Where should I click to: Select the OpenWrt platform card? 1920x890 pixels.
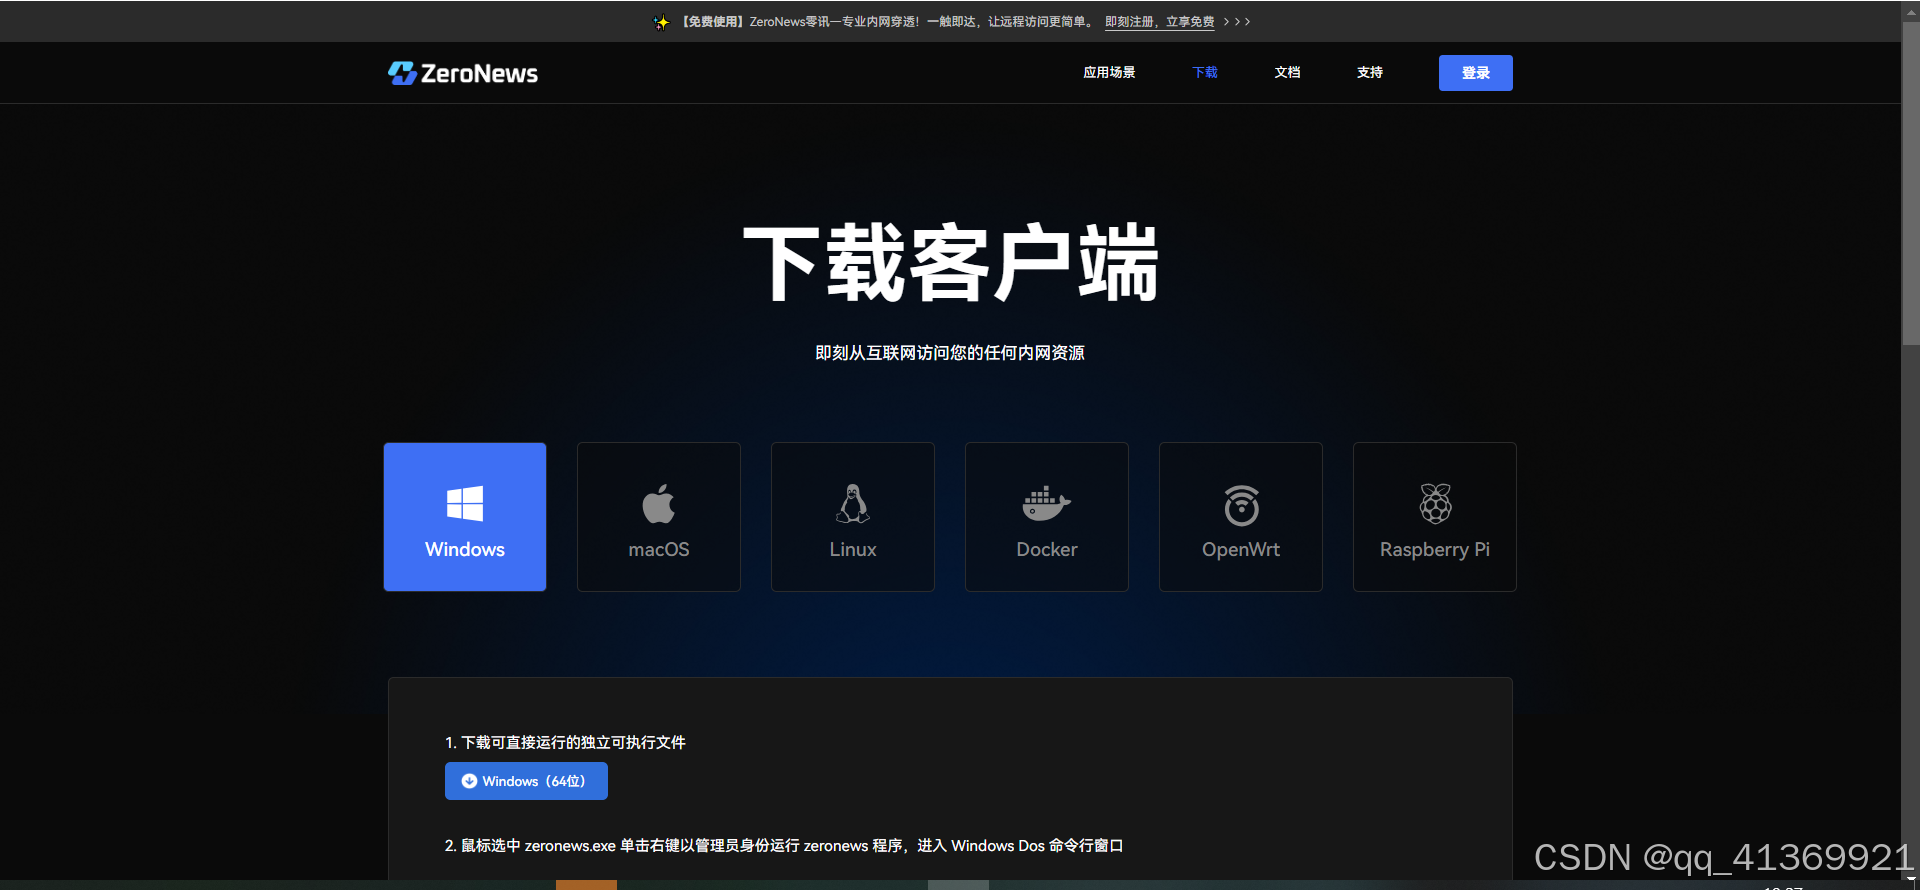tap(1241, 517)
